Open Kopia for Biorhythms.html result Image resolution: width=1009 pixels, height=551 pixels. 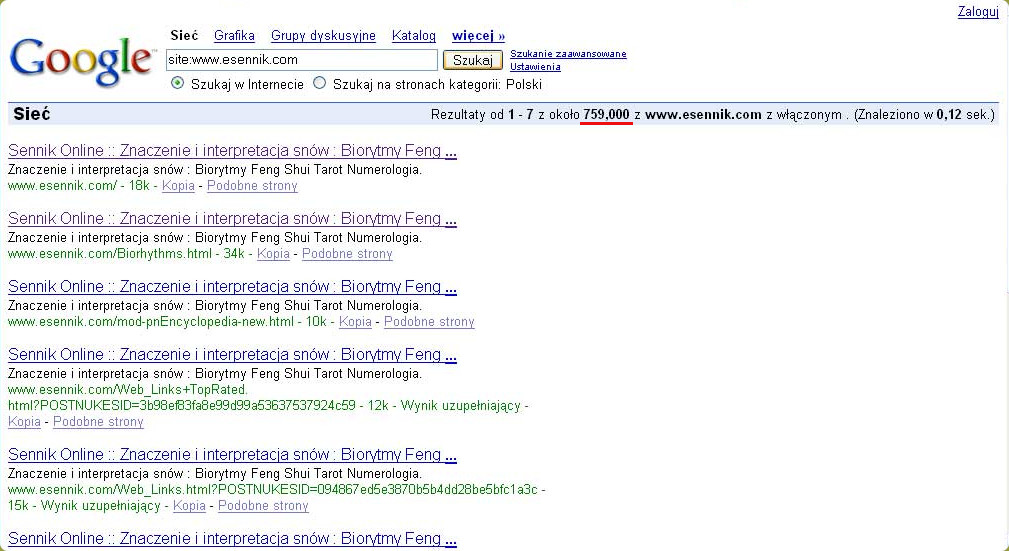click(273, 254)
